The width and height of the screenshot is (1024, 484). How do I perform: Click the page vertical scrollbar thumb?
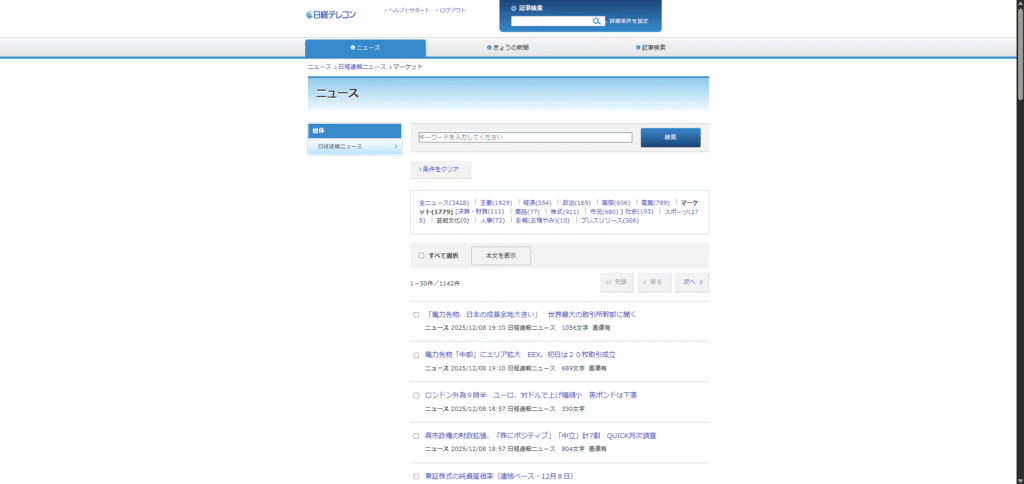(1020, 56)
